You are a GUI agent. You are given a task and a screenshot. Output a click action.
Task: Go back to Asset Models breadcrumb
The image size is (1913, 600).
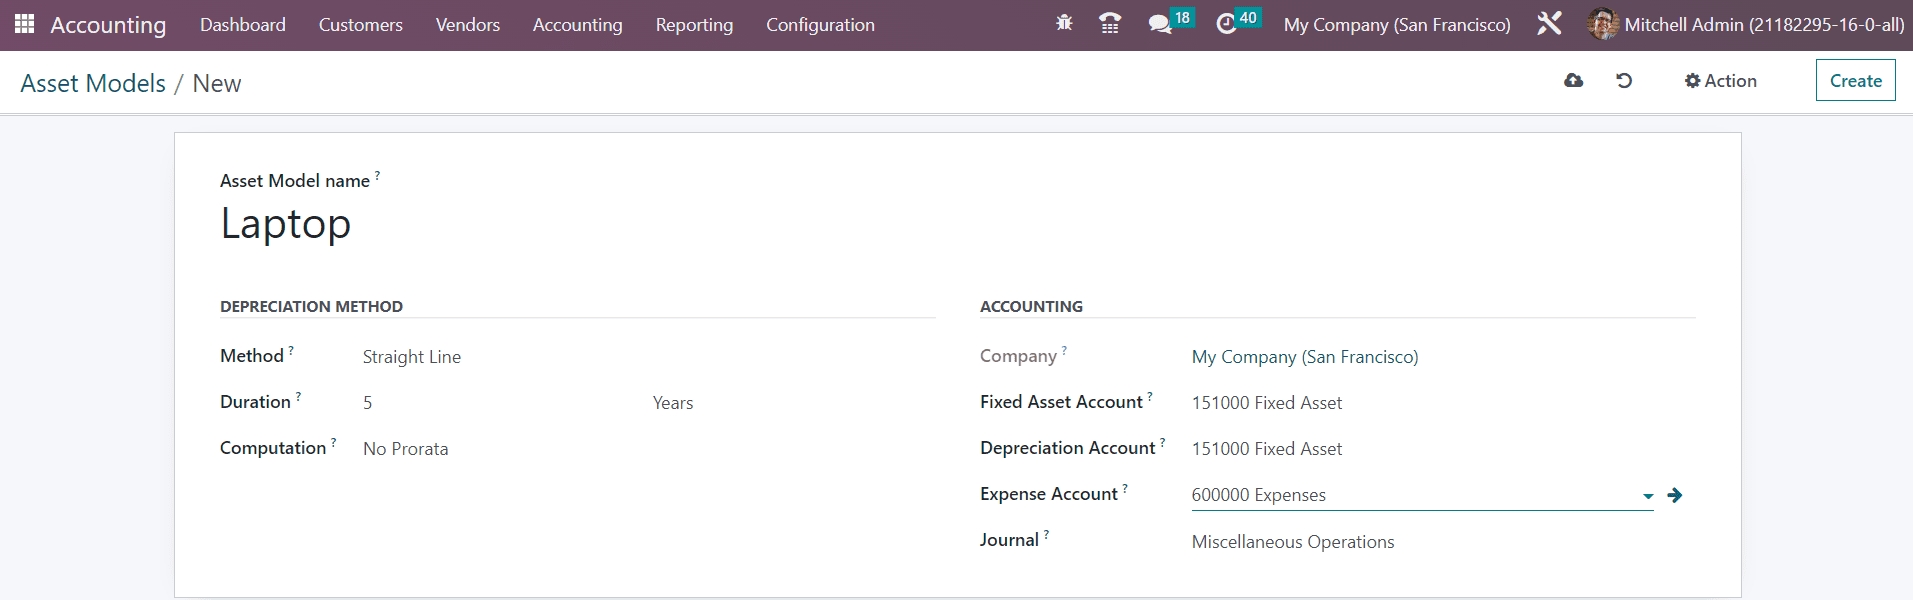[93, 84]
